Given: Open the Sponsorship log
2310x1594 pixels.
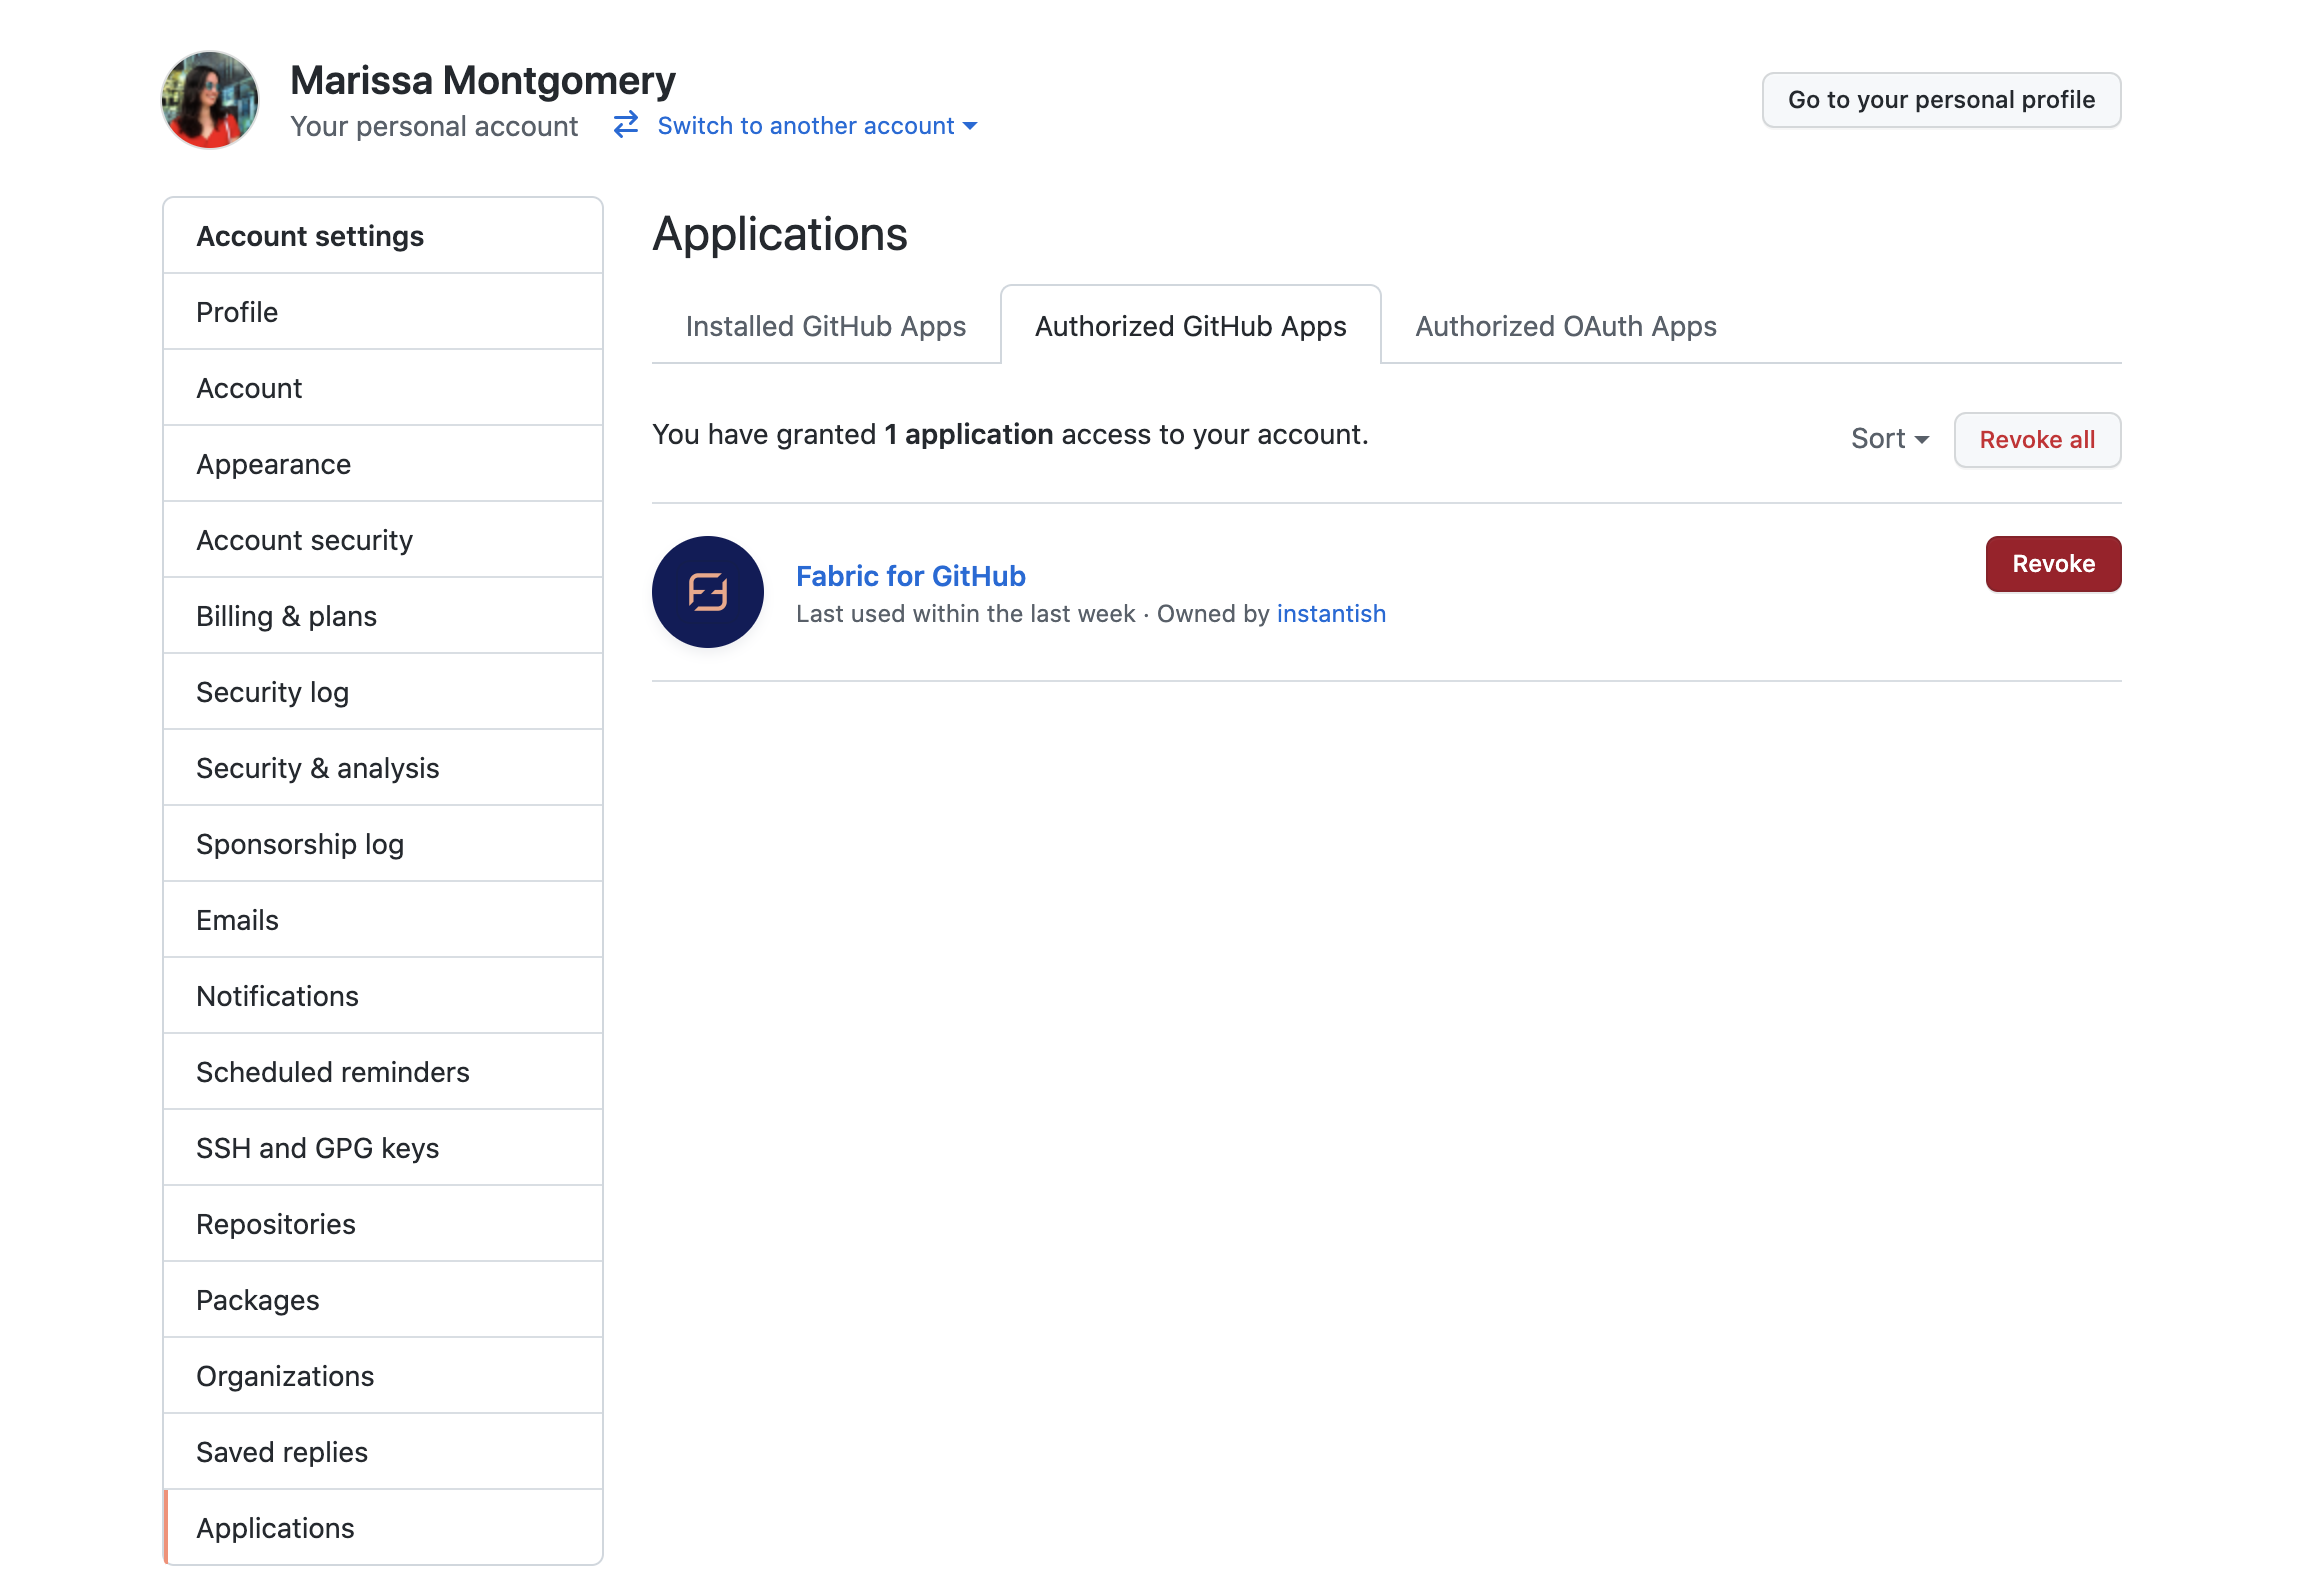Looking at the screenshot, I should click(x=383, y=844).
